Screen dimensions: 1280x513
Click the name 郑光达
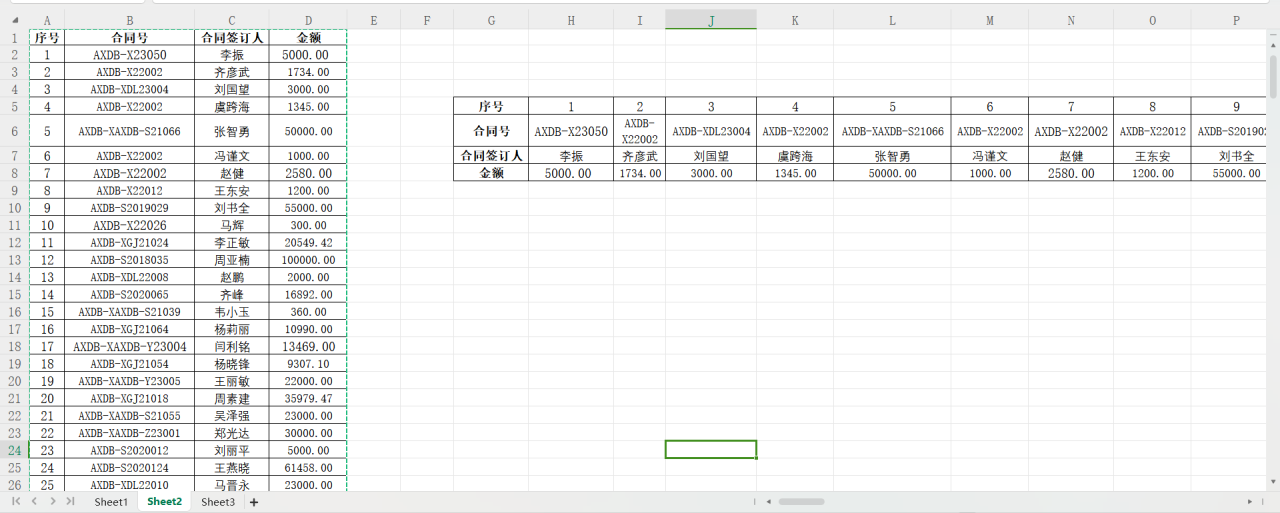click(232, 433)
